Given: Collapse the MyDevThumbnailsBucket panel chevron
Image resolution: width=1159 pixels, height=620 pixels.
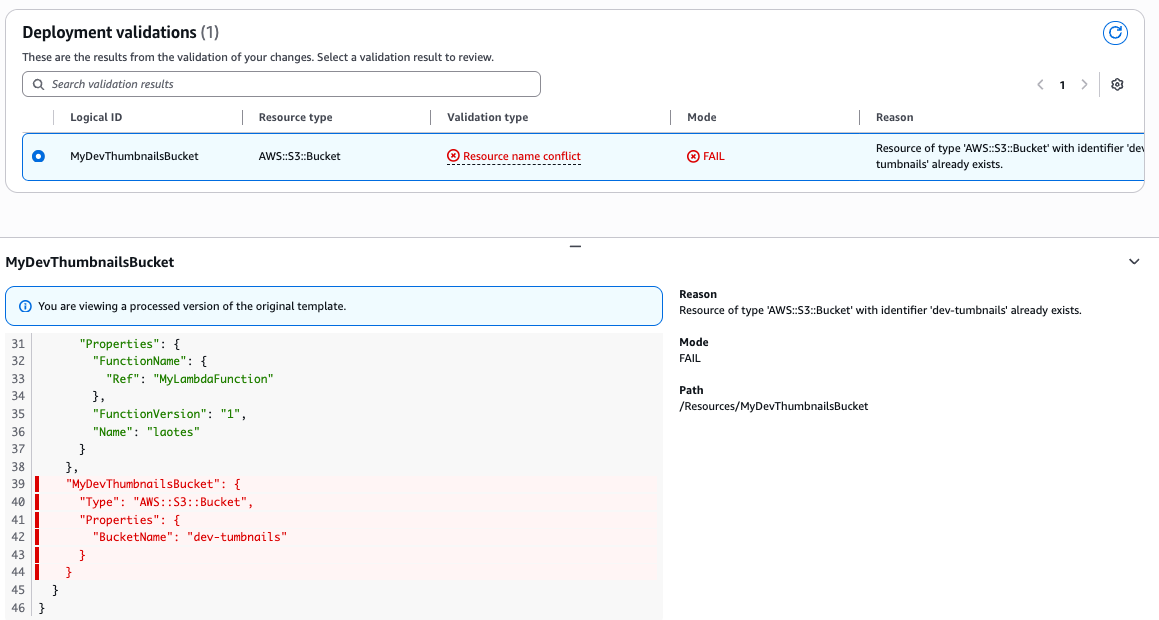Looking at the screenshot, I should coord(1133,261).
